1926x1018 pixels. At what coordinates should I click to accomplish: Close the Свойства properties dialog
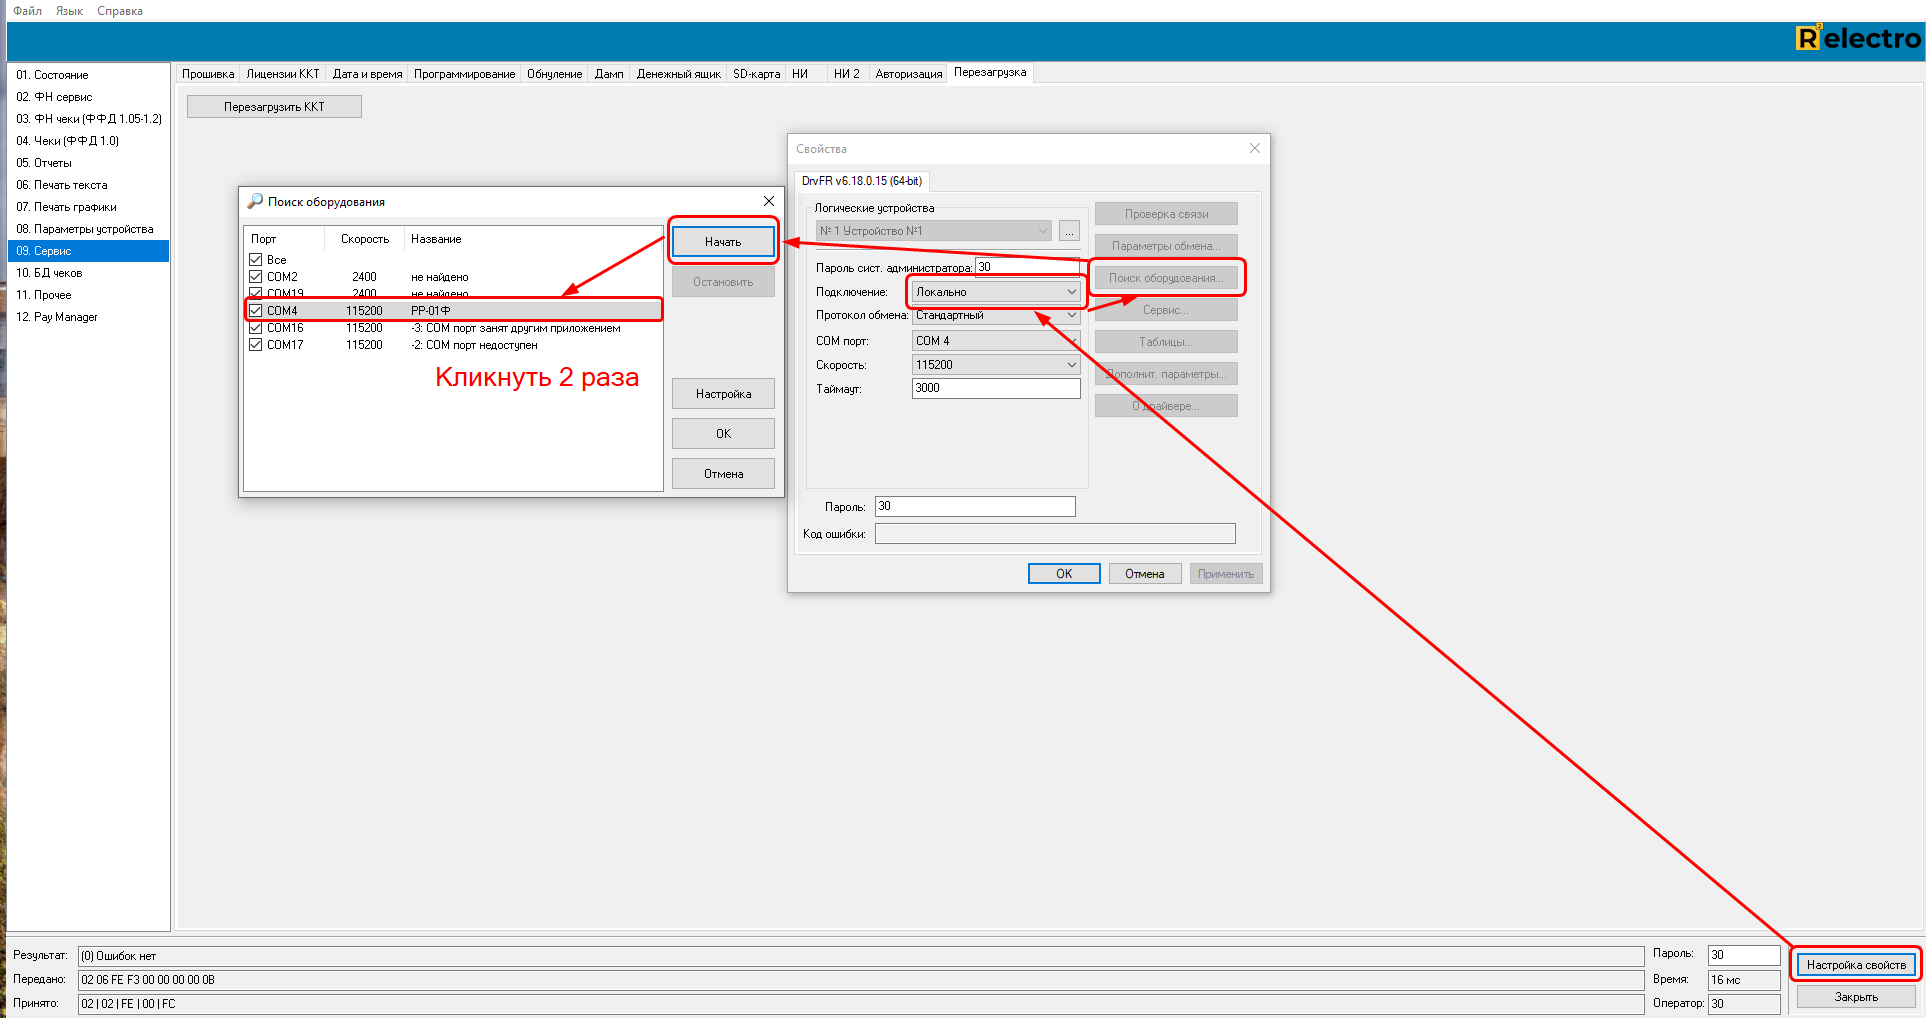pyautogui.click(x=1254, y=148)
